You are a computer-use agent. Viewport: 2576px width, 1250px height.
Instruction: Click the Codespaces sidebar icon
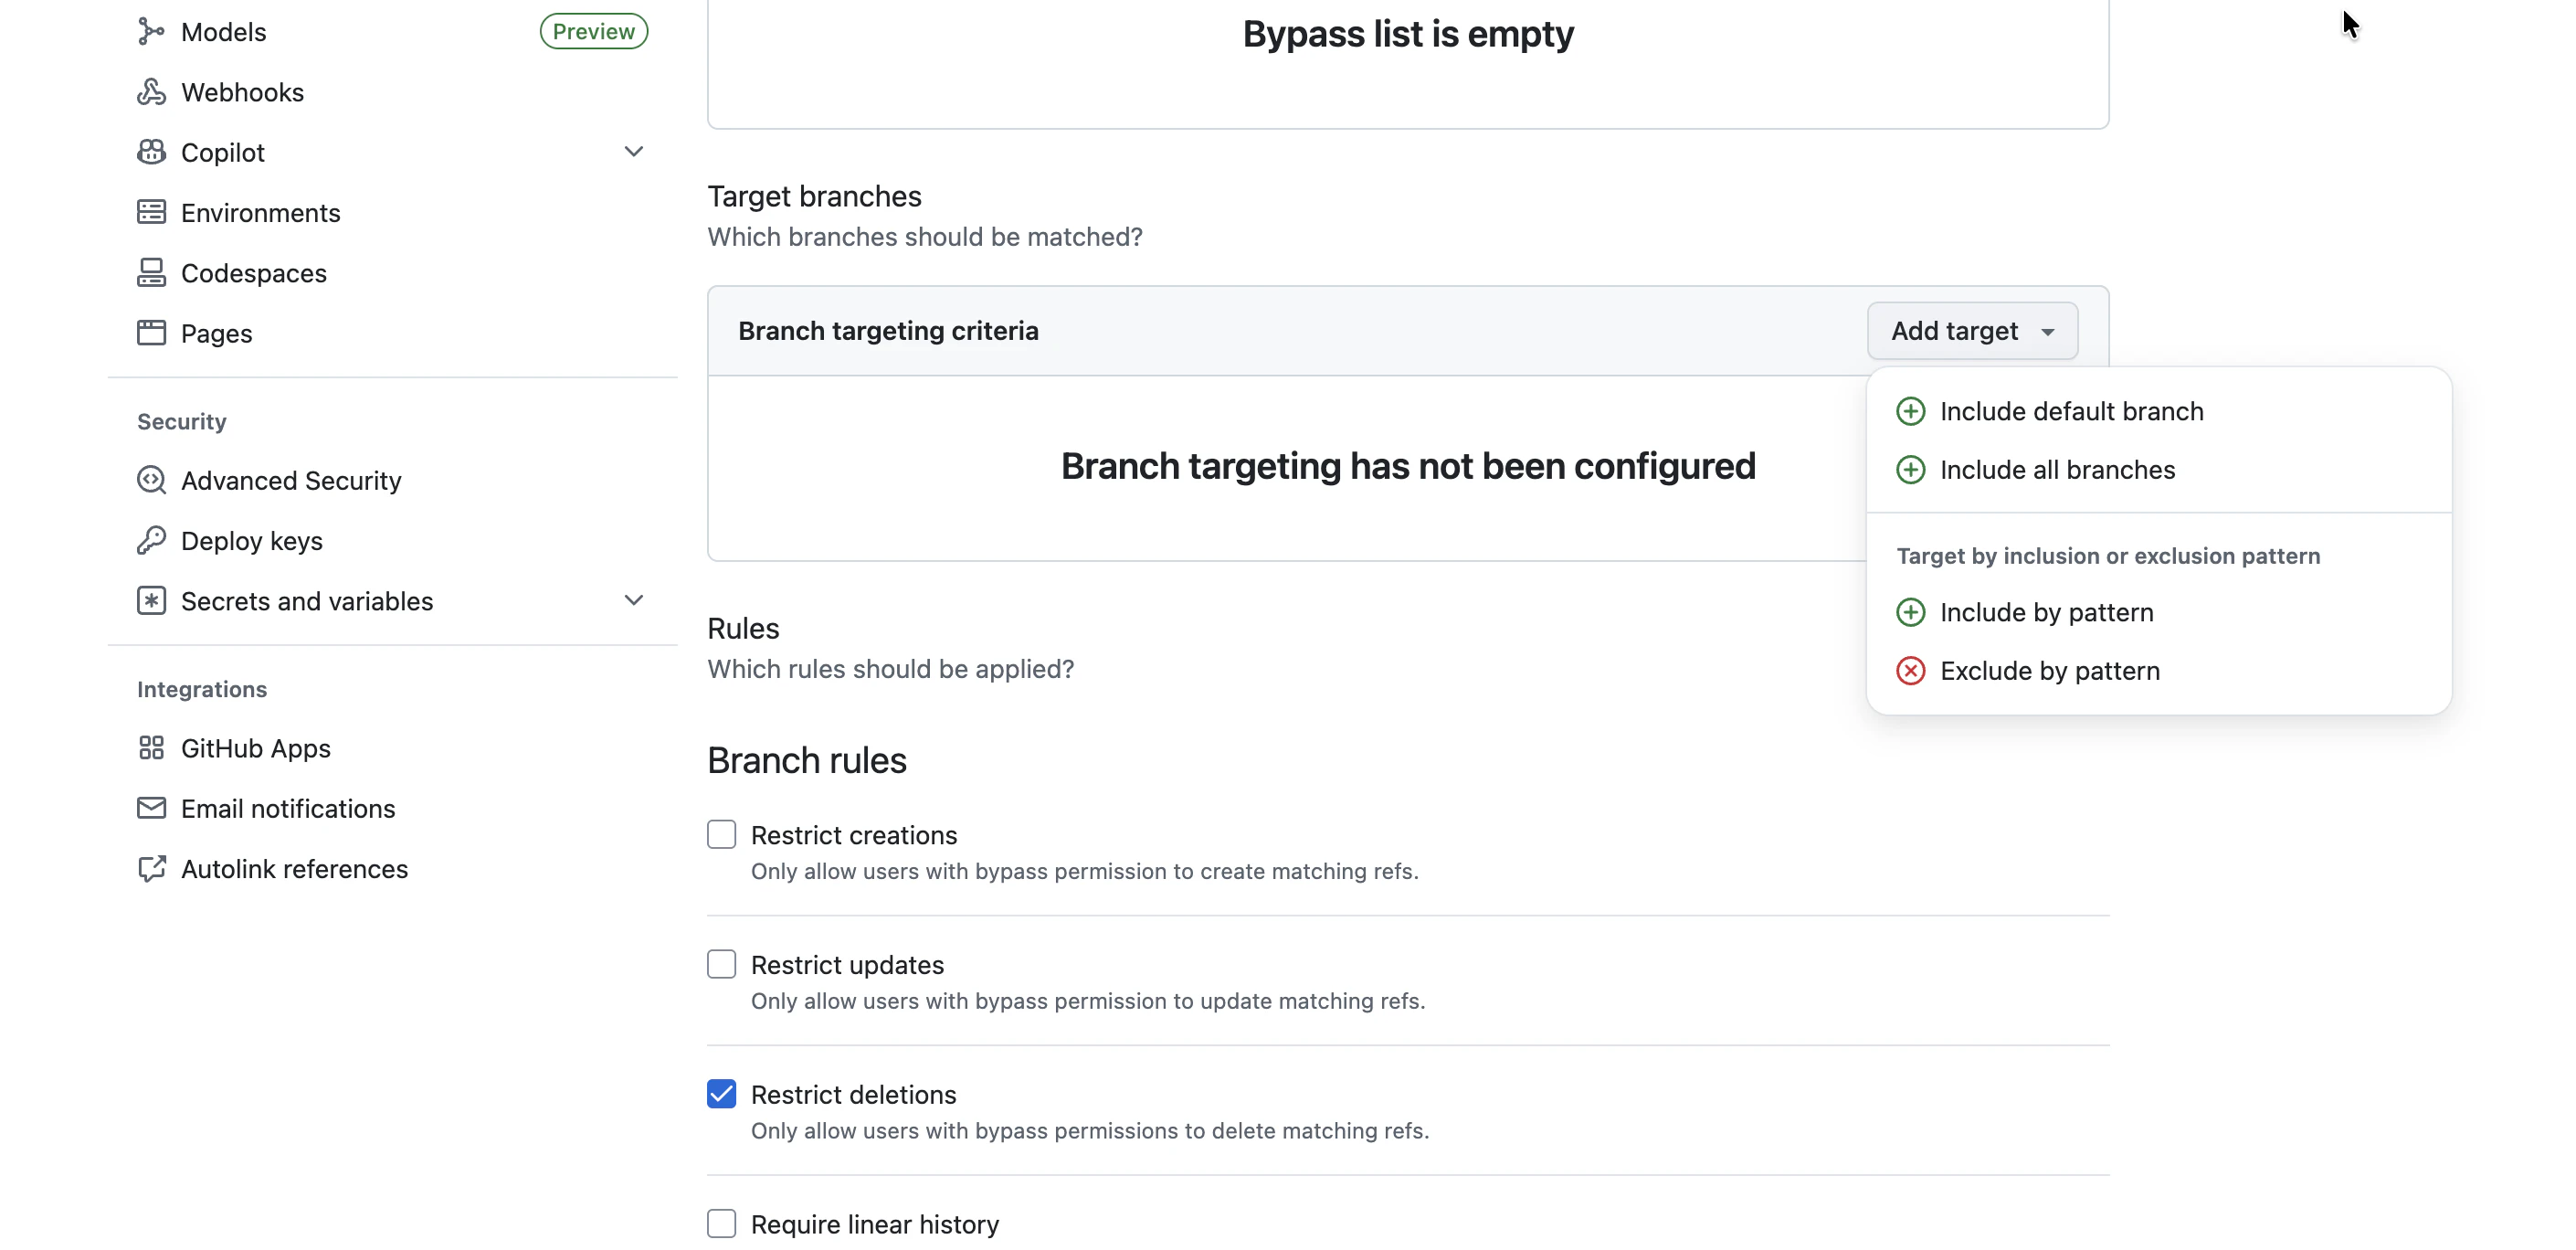coord(151,273)
